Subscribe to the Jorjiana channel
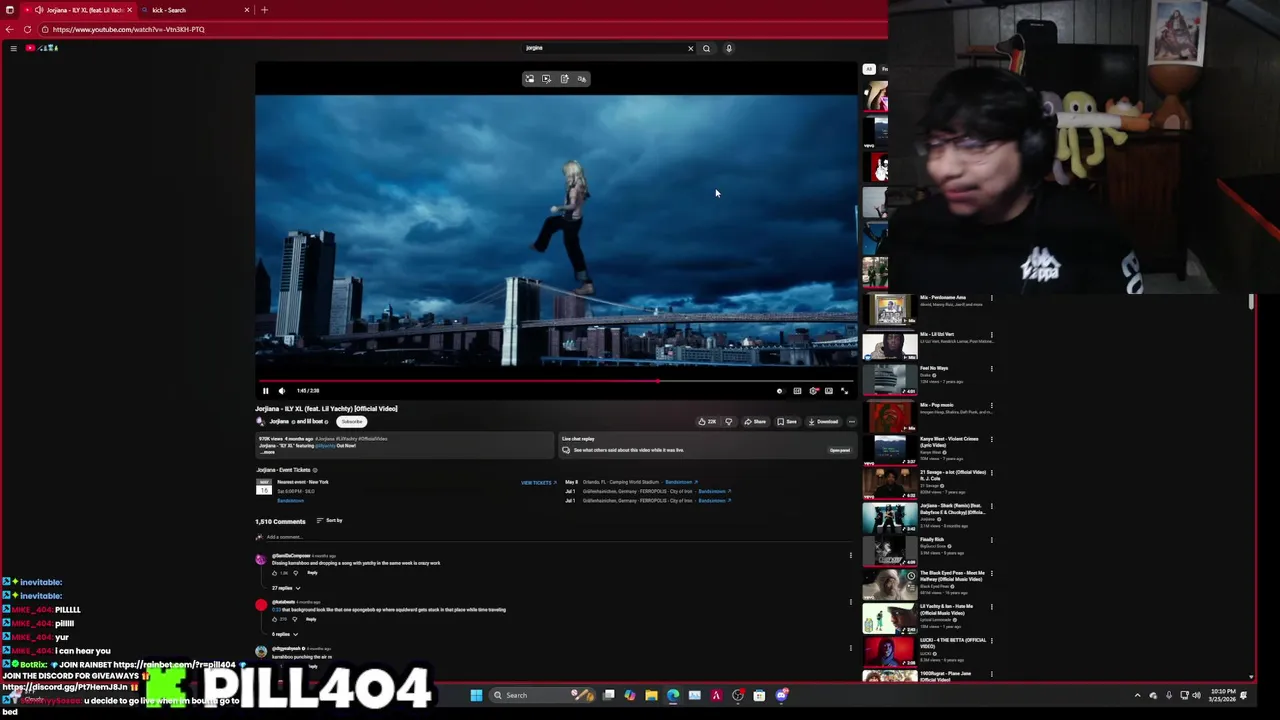 pyautogui.click(x=351, y=421)
